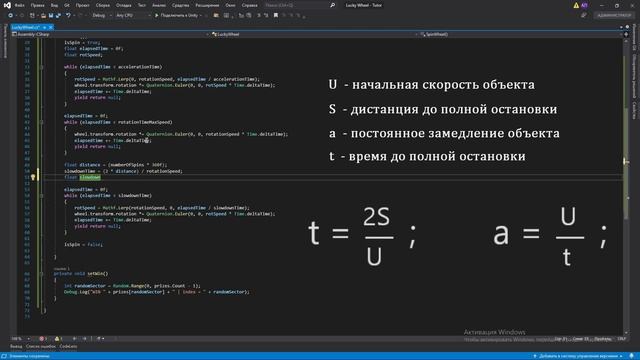Click the Подключить к Unity button
The image size is (640, 360).
click(x=176, y=16)
